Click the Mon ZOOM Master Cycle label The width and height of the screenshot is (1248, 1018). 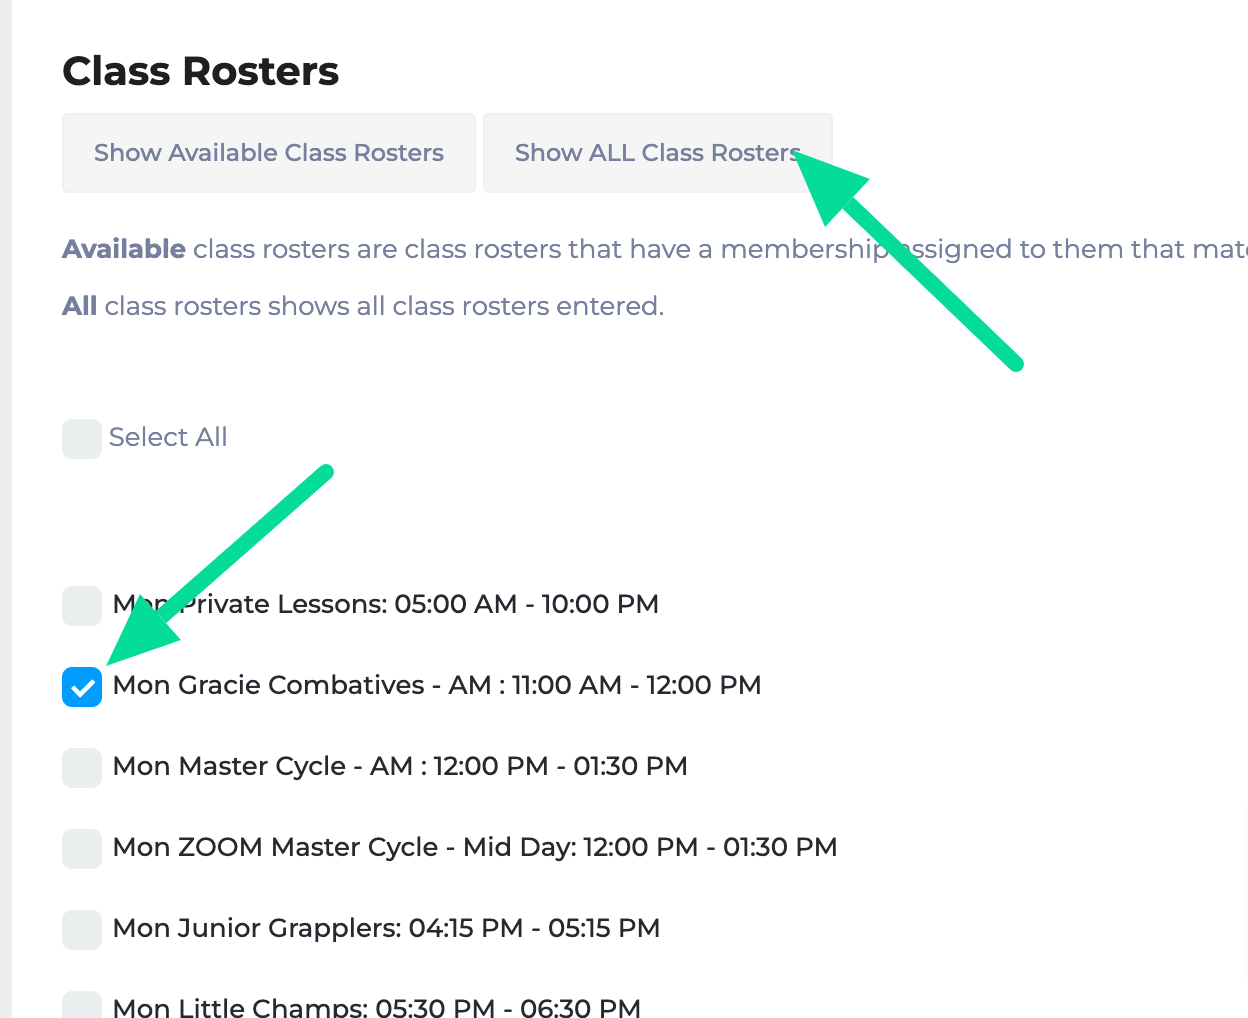(x=475, y=847)
